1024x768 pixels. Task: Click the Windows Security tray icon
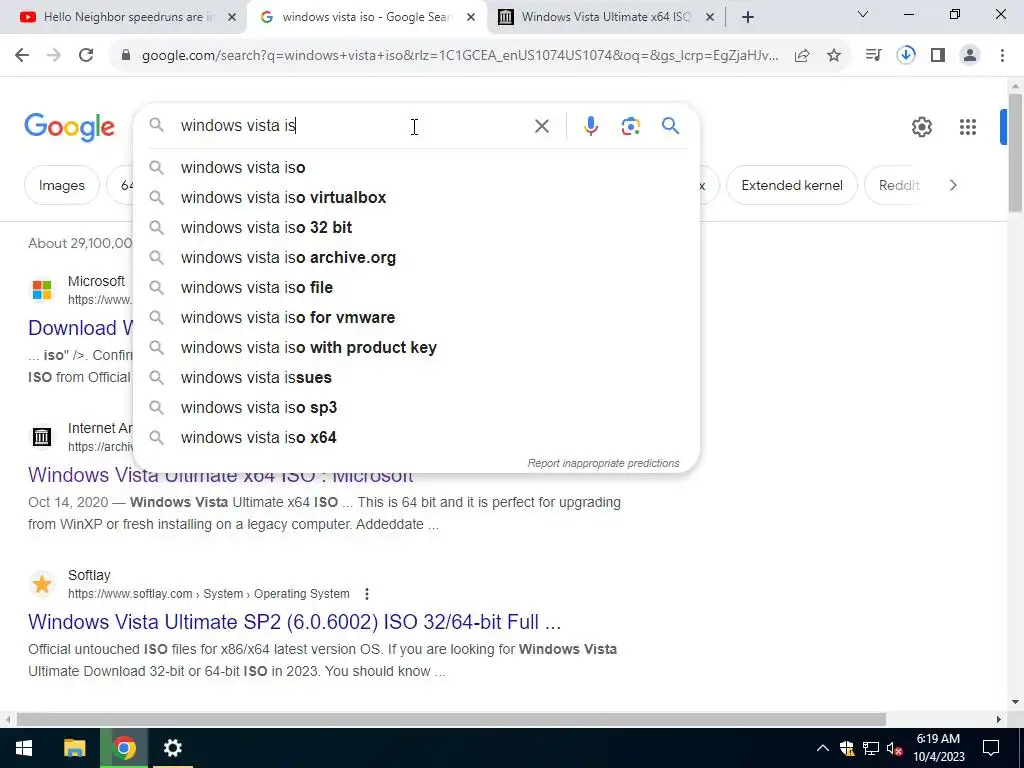pyautogui.click(x=847, y=748)
